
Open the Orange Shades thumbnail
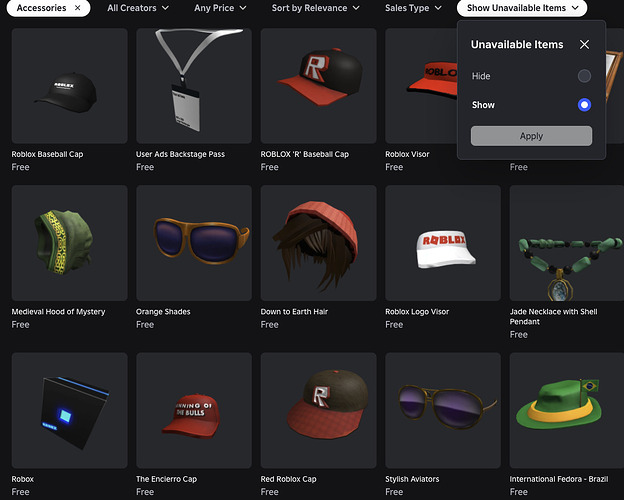(194, 243)
